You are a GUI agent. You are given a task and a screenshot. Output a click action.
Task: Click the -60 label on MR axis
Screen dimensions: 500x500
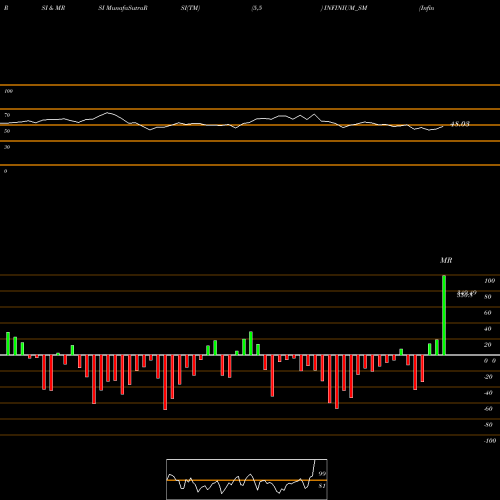[488, 409]
